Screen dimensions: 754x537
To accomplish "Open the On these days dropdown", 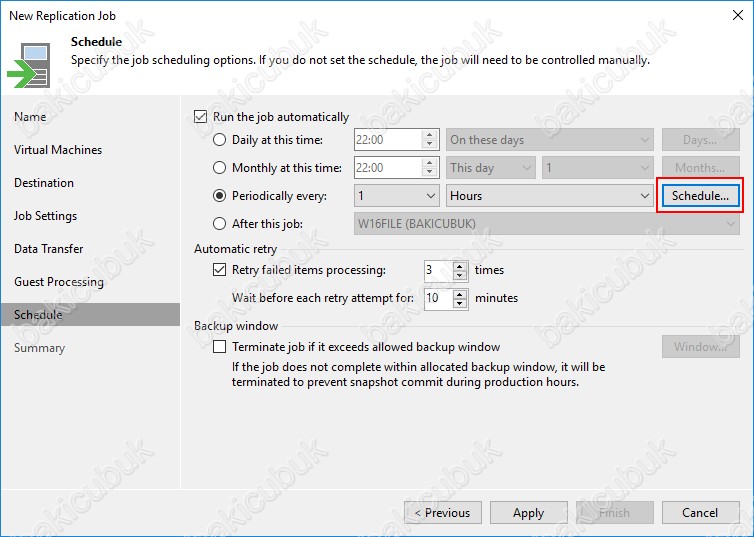I will click(x=550, y=140).
